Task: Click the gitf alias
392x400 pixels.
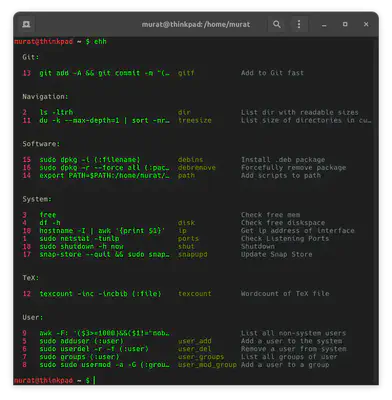Action: [186, 73]
